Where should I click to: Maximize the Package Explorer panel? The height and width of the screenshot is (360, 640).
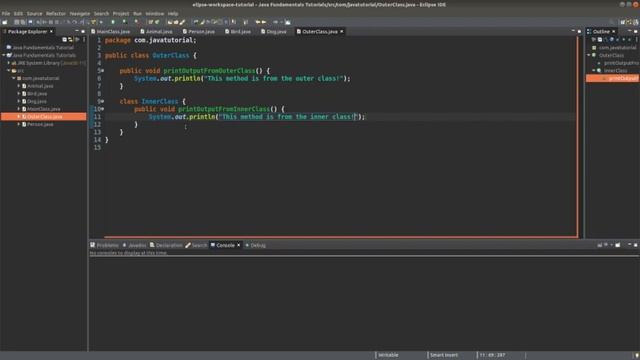click(83, 31)
